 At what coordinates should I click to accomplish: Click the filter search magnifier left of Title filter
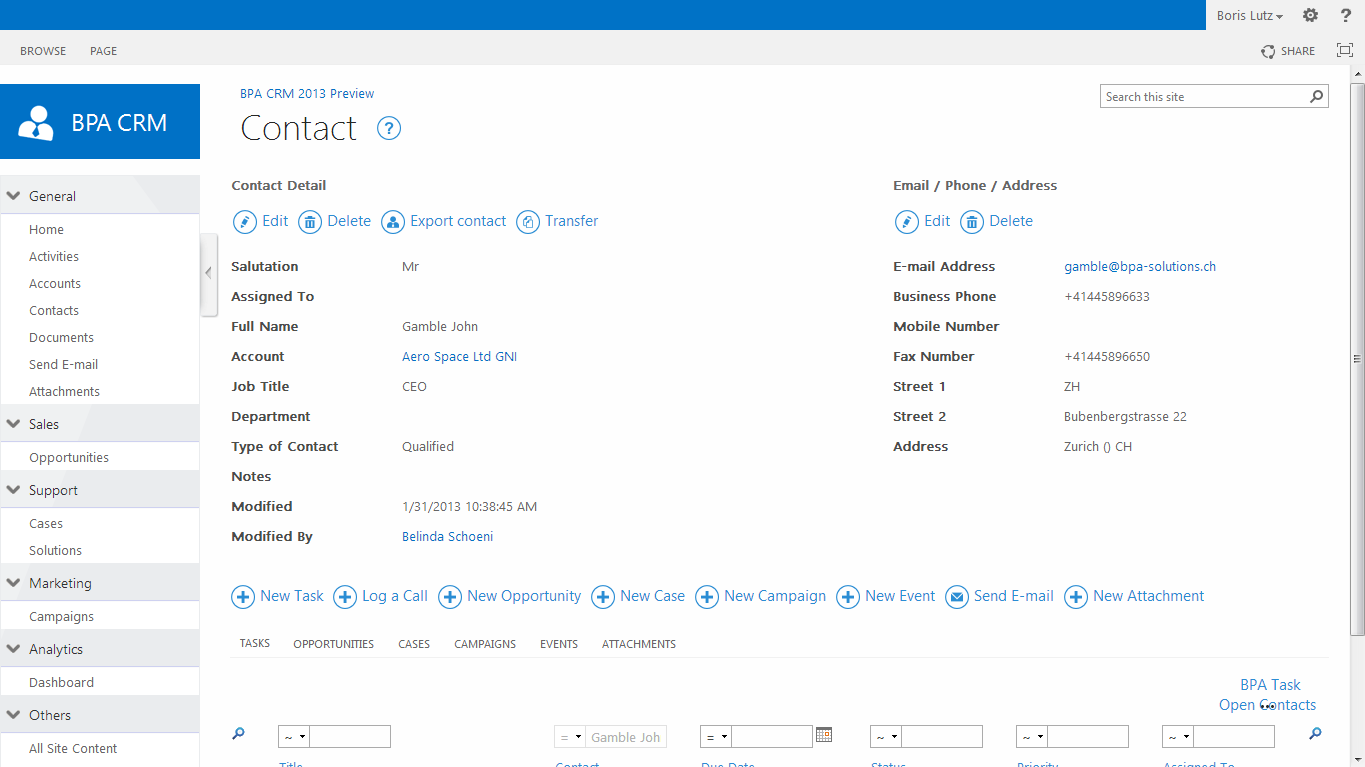click(x=238, y=734)
